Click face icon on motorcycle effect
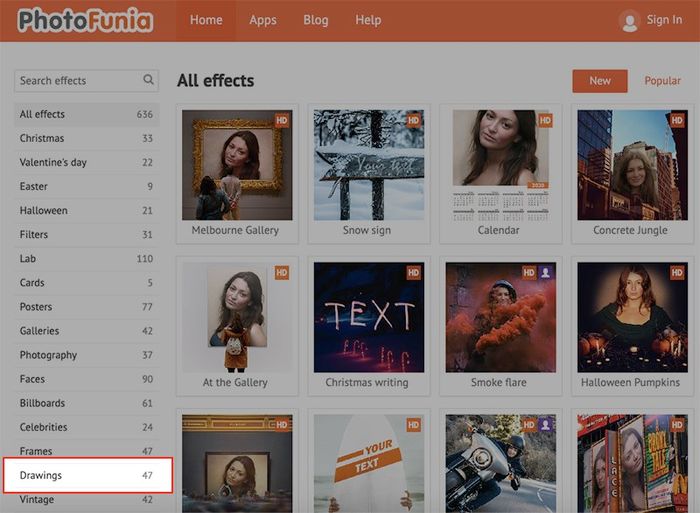Image resolution: width=700 pixels, height=513 pixels. (x=545, y=425)
